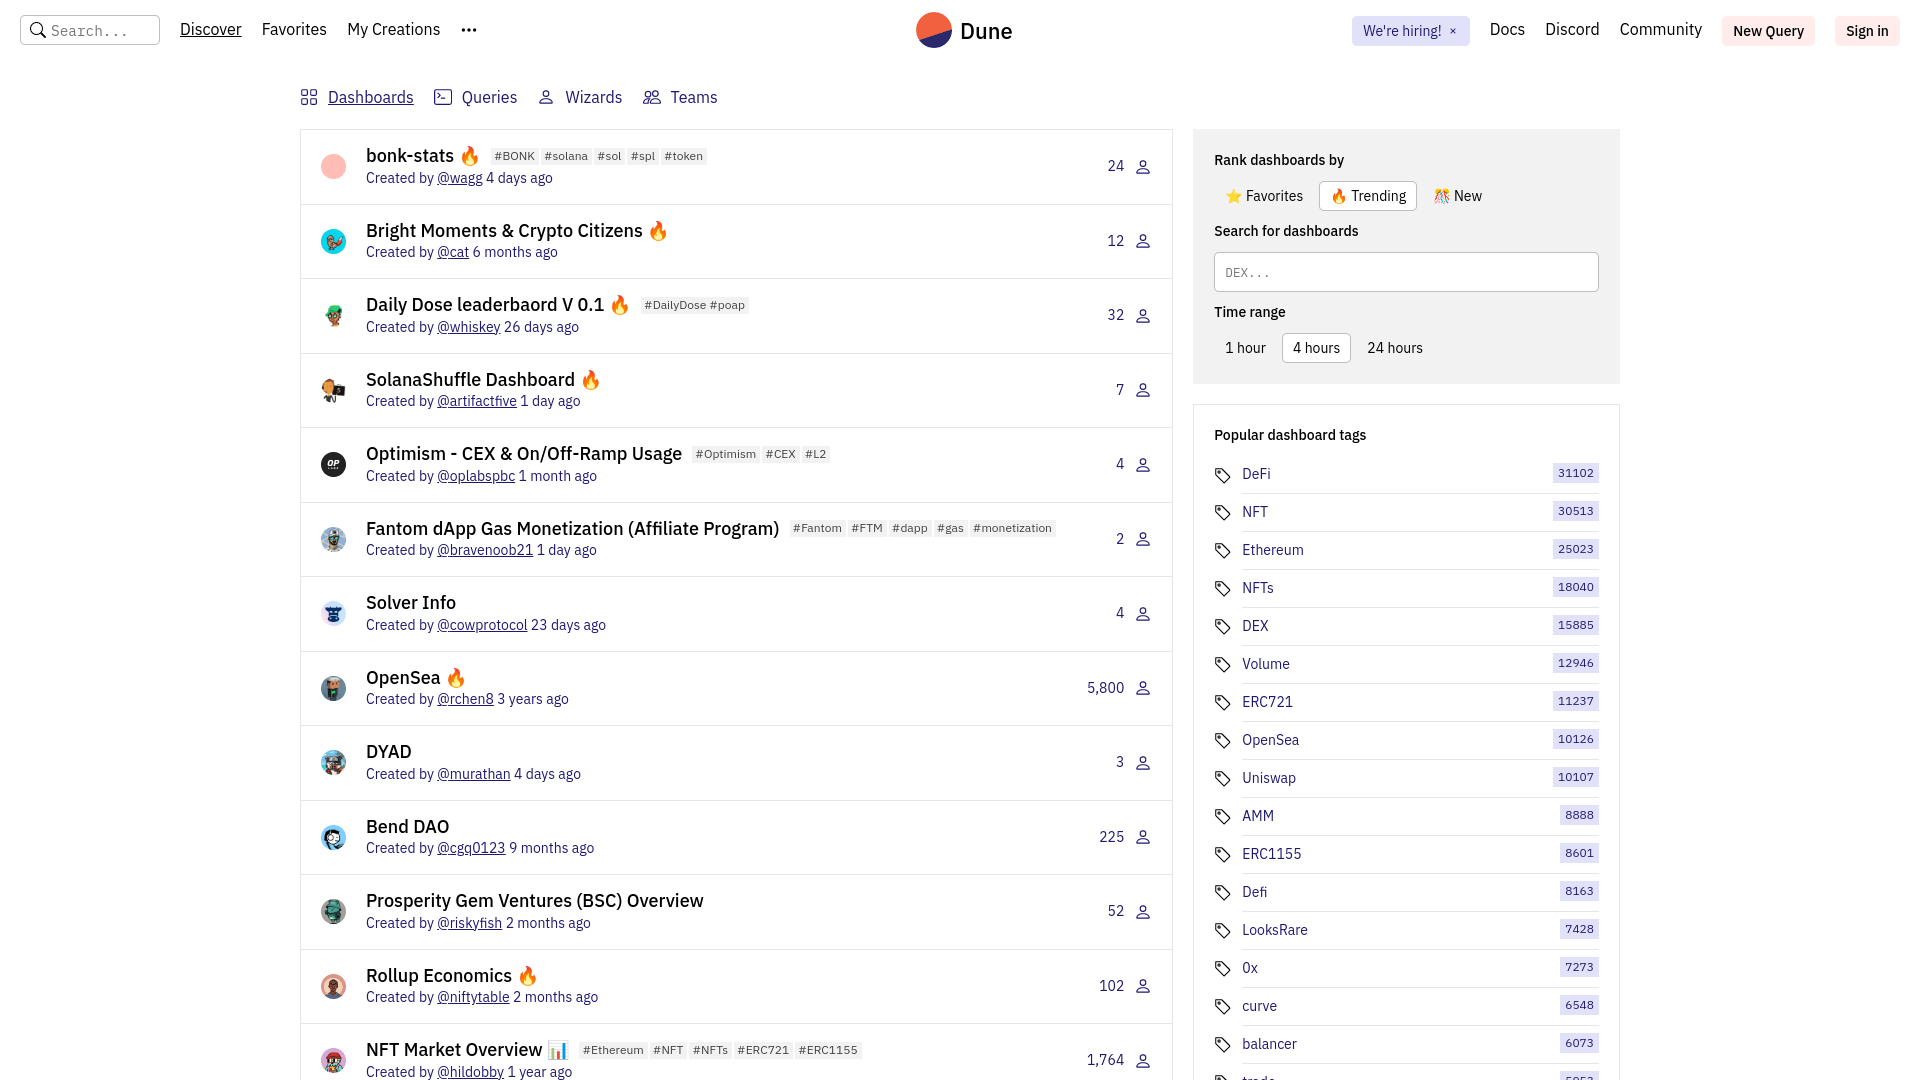Click the New Query button
Image resolution: width=1920 pixels, height=1080 pixels.
click(x=1768, y=31)
